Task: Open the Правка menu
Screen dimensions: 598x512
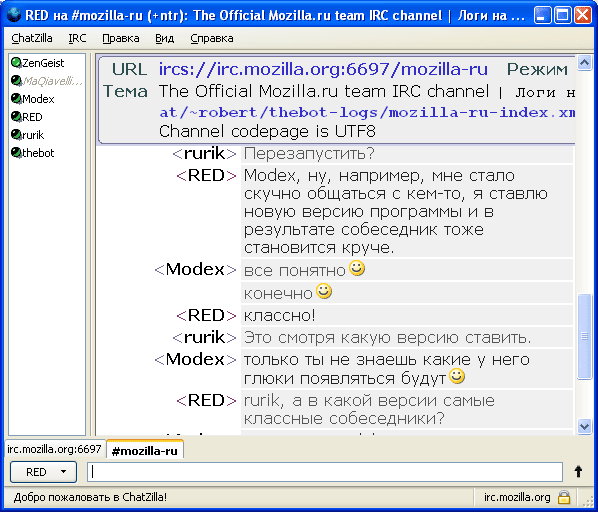Action: pyautogui.click(x=121, y=39)
